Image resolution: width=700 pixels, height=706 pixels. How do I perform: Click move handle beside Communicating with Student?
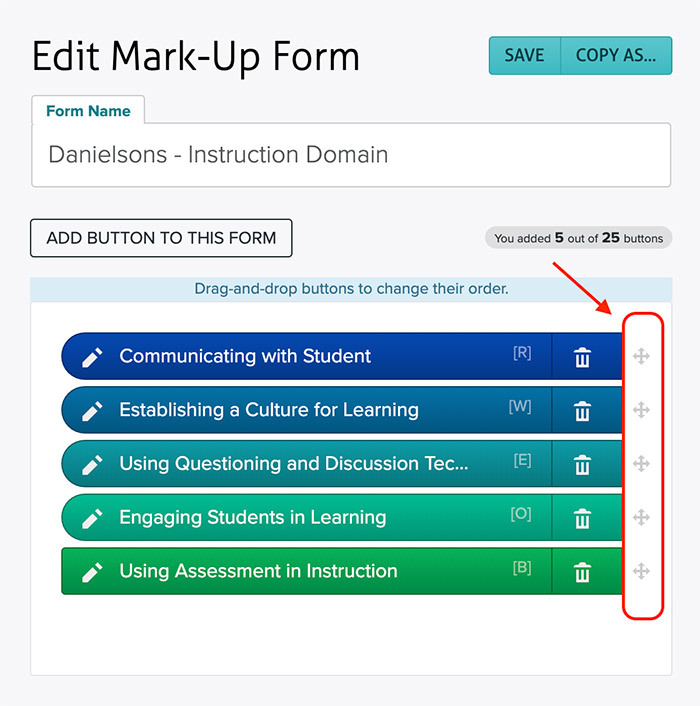click(642, 356)
